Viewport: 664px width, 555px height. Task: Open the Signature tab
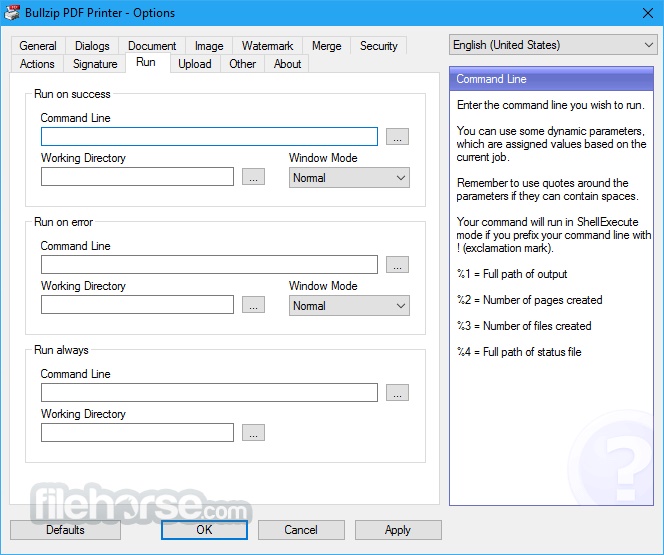click(x=95, y=64)
